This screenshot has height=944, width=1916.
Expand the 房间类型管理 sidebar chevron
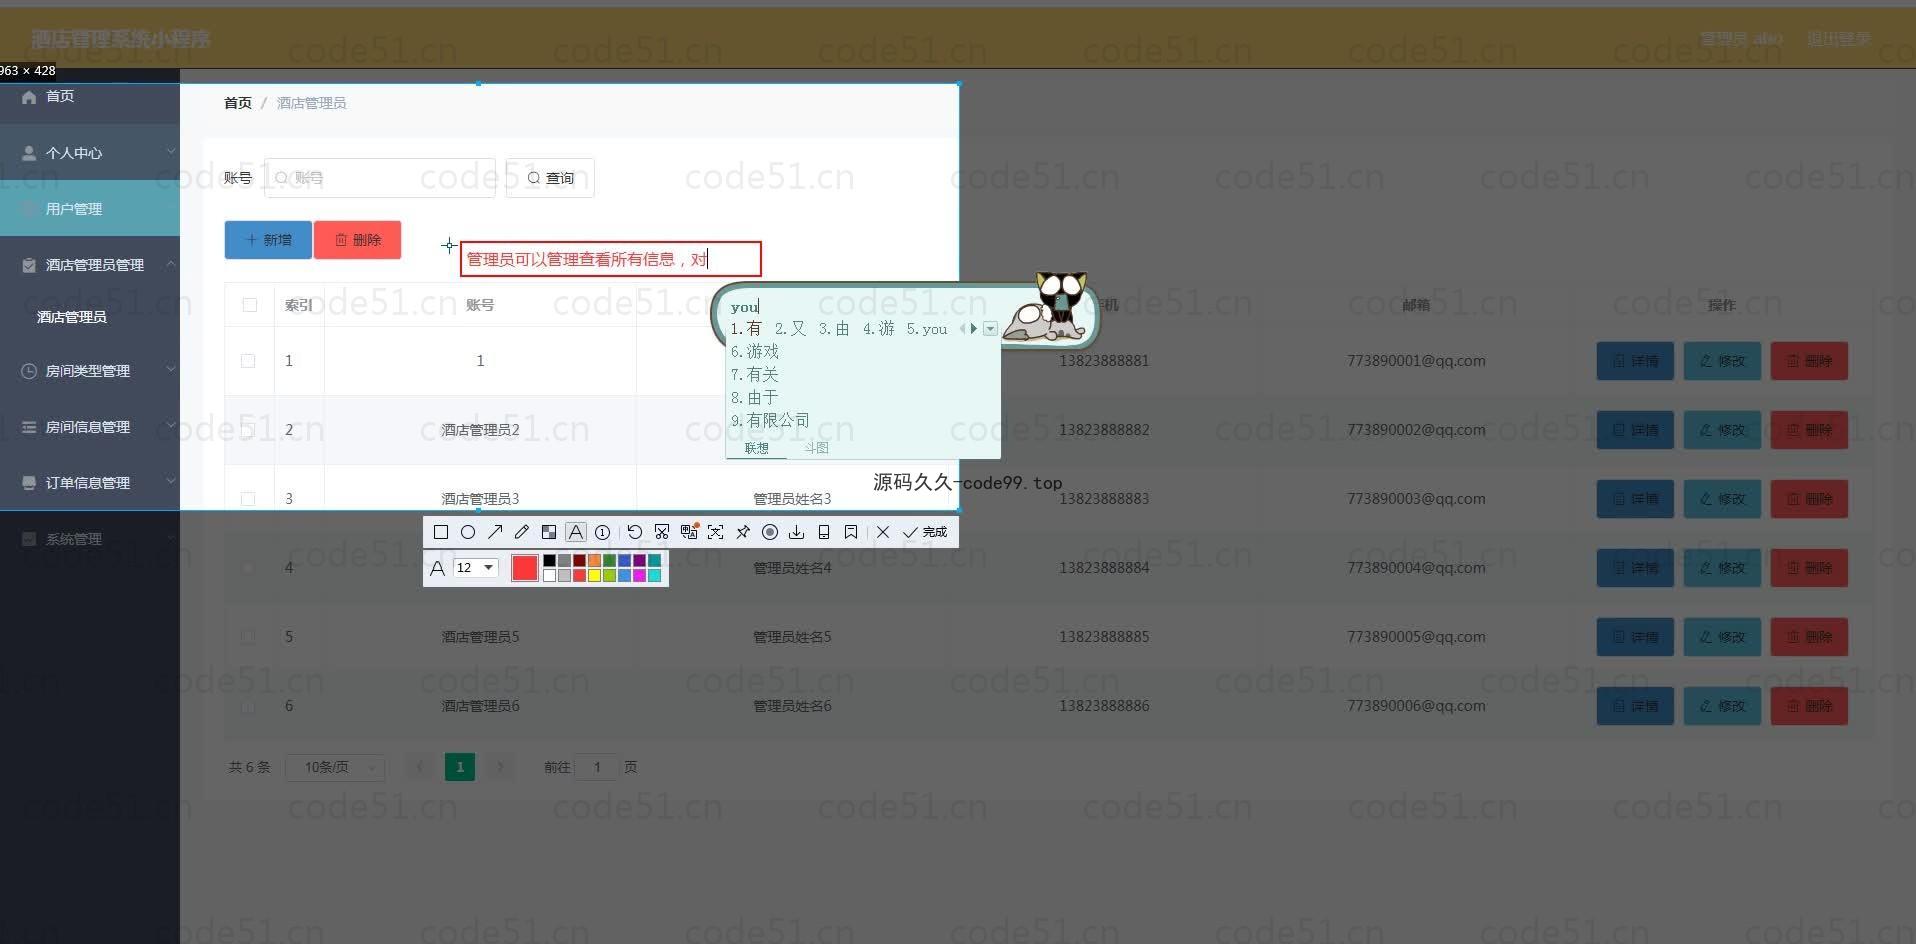point(171,370)
